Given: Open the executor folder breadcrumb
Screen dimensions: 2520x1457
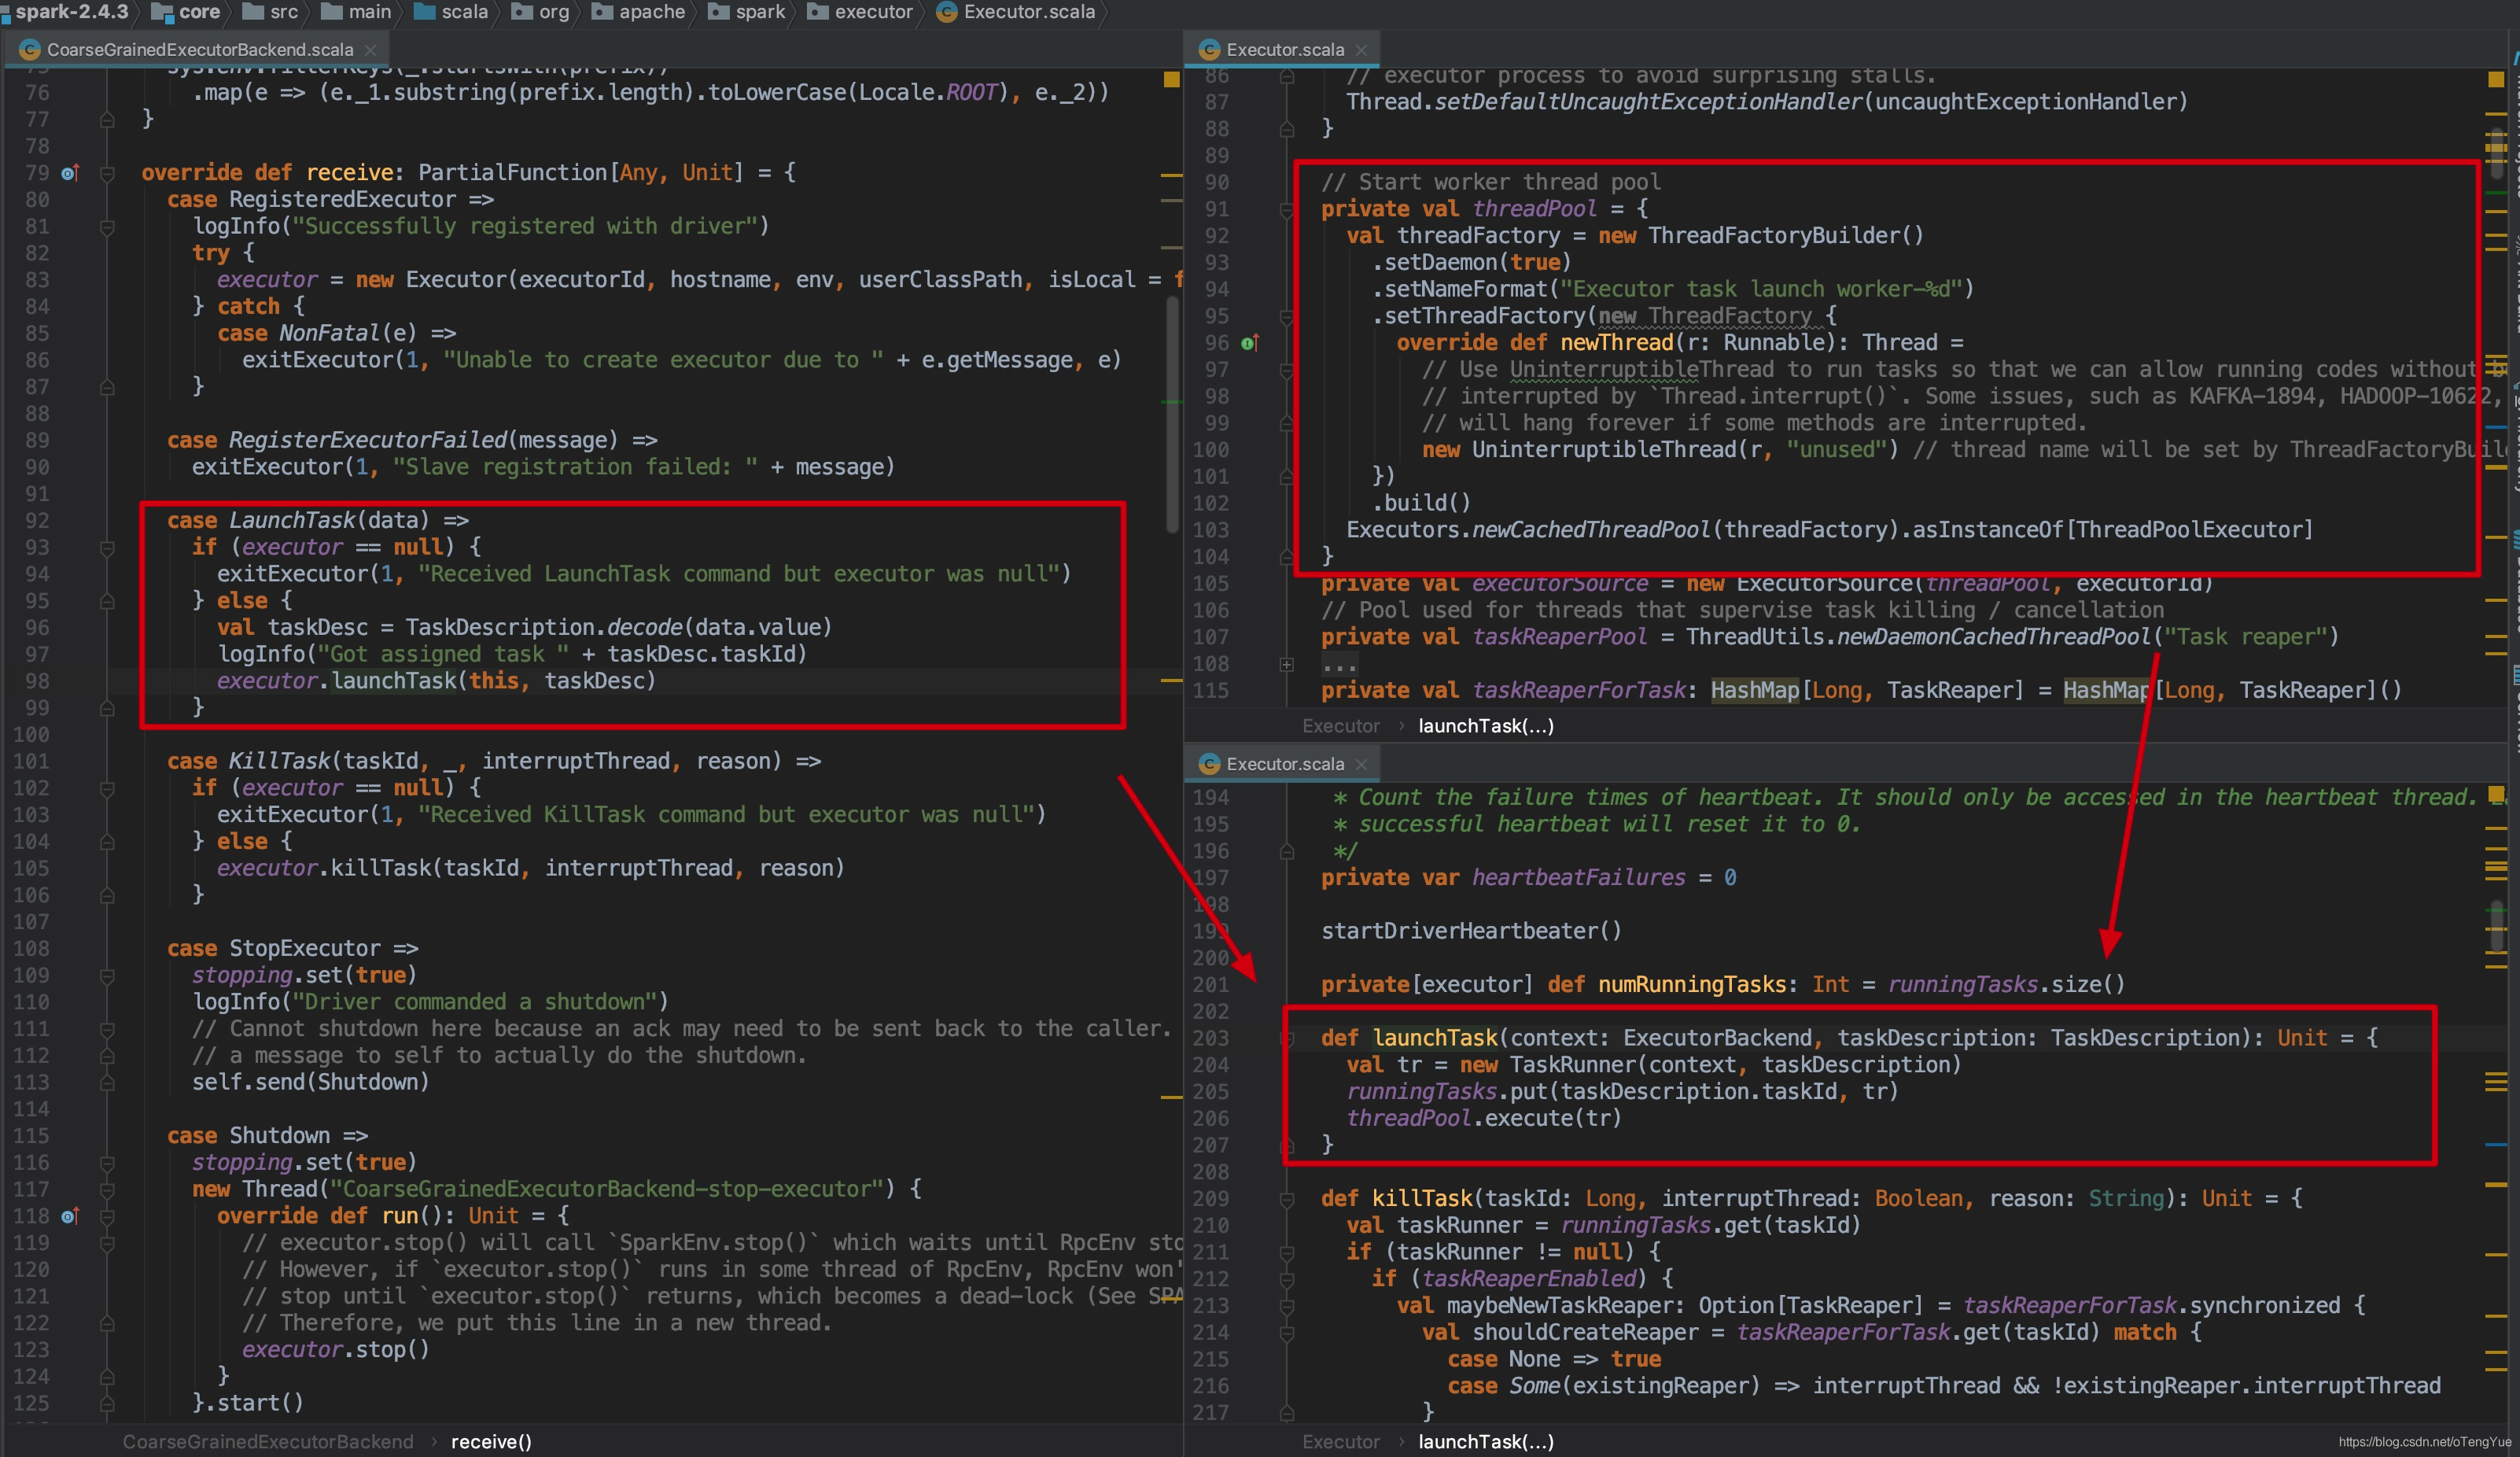Looking at the screenshot, I should click(860, 12).
